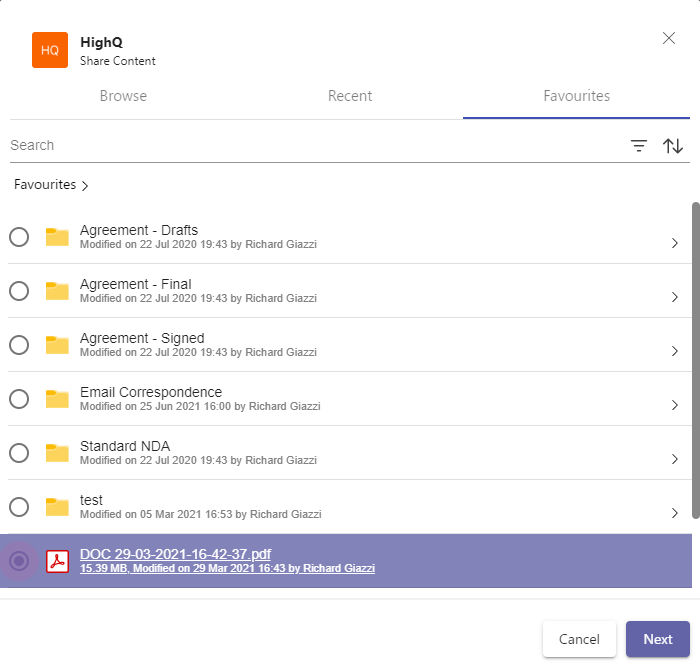Click the test folder icon
This screenshot has height=671, width=700.
pyautogui.click(x=57, y=507)
